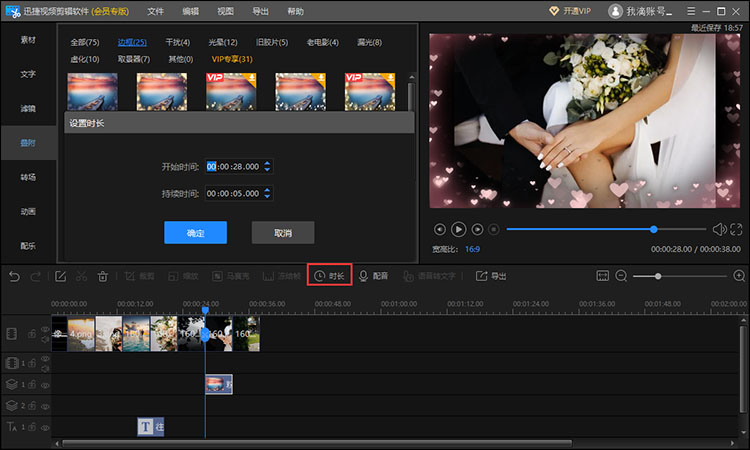Enter fullscreen preview mode
This screenshot has width=750, height=450.
point(736,230)
